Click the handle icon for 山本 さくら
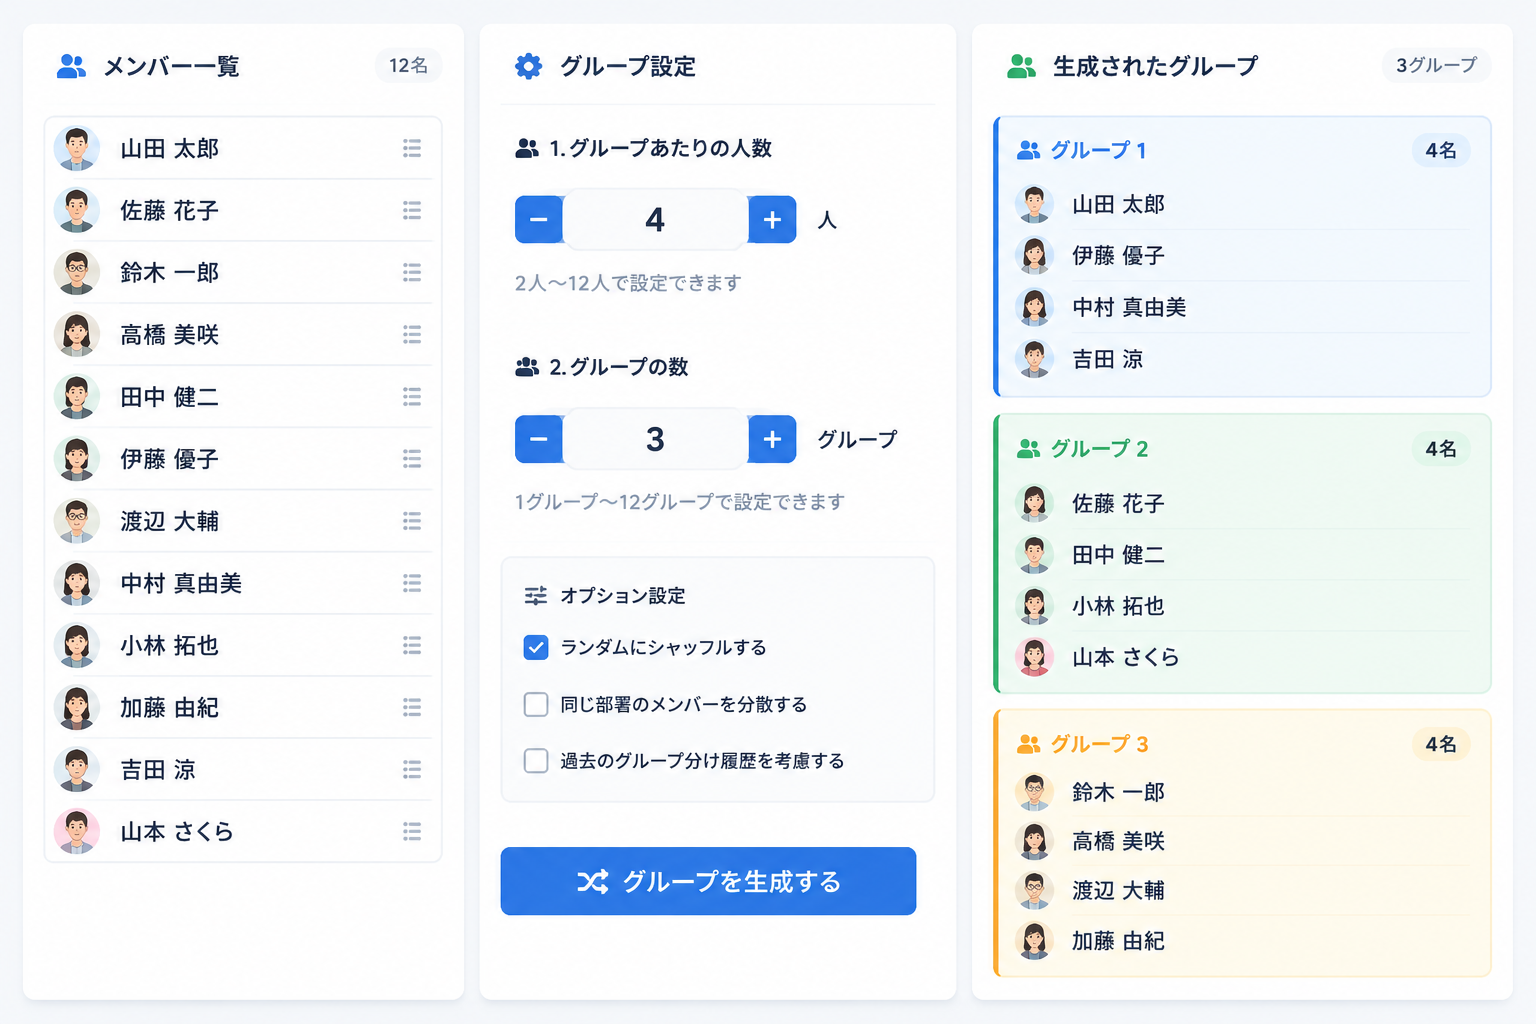The image size is (1536, 1024). (x=412, y=832)
